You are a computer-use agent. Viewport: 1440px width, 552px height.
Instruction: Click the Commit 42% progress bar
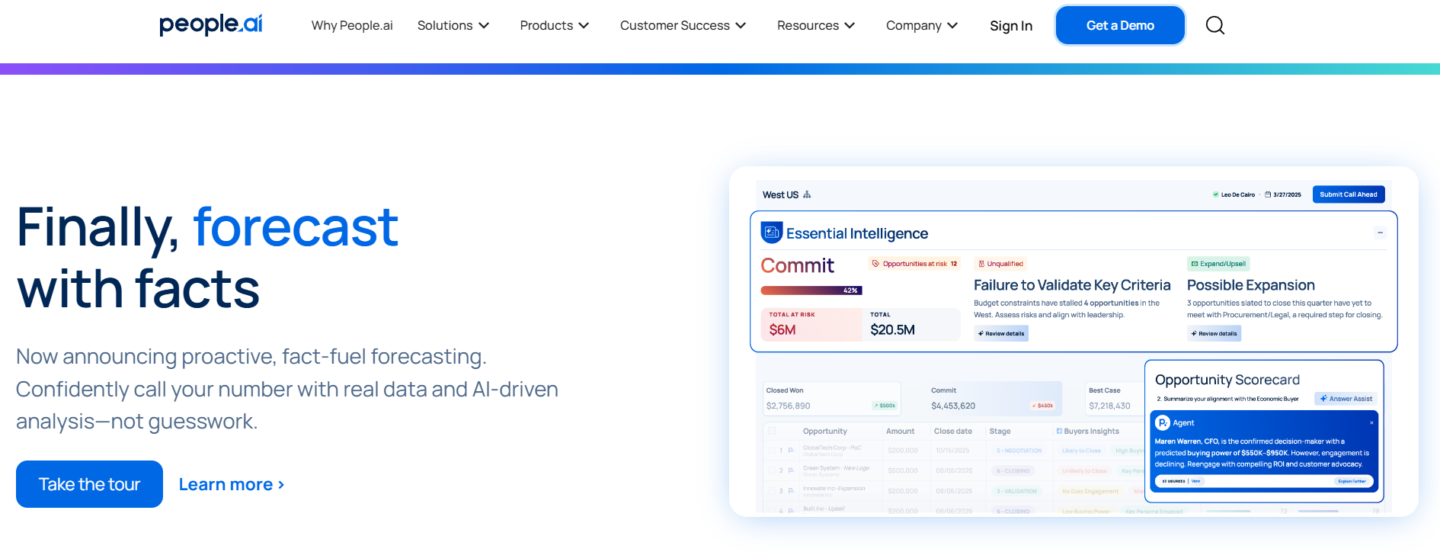pos(811,290)
